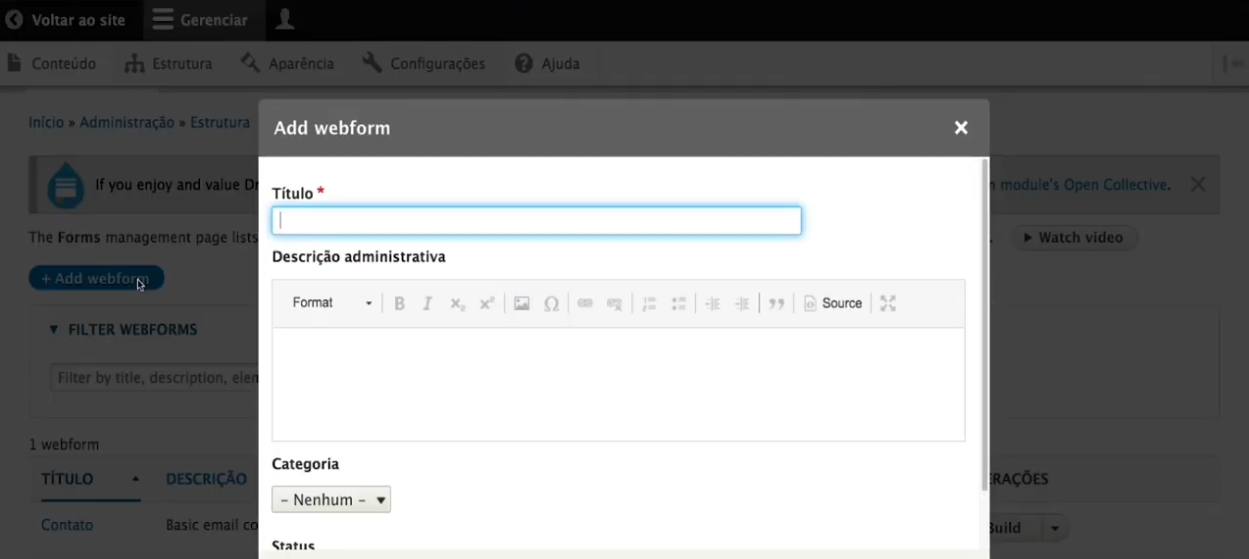Switch editor to Source view
This screenshot has height=559, width=1249.
(833, 303)
